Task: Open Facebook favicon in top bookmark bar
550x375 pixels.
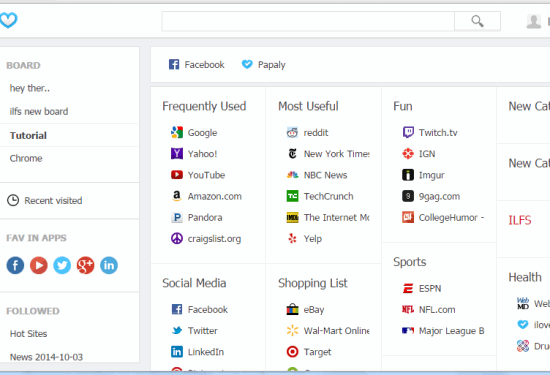Action: (x=174, y=64)
